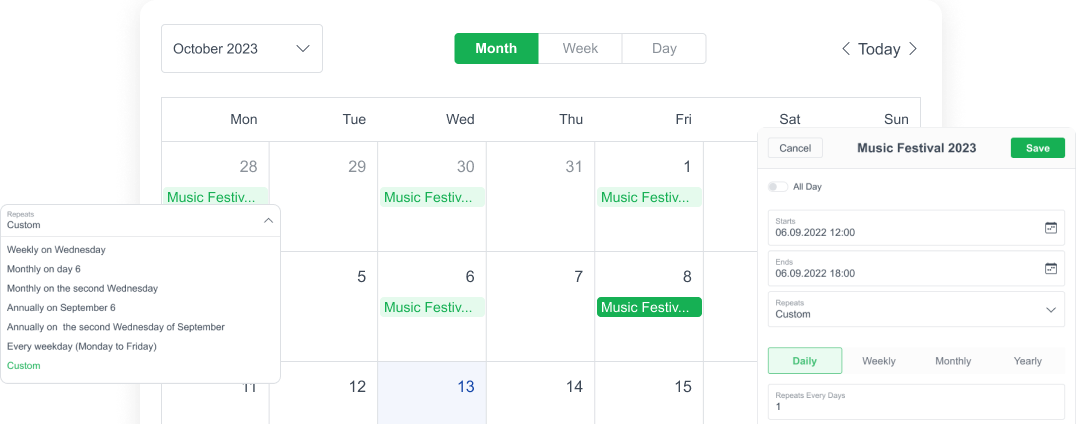
Task: Cancel editing the event
Action: [795, 148]
